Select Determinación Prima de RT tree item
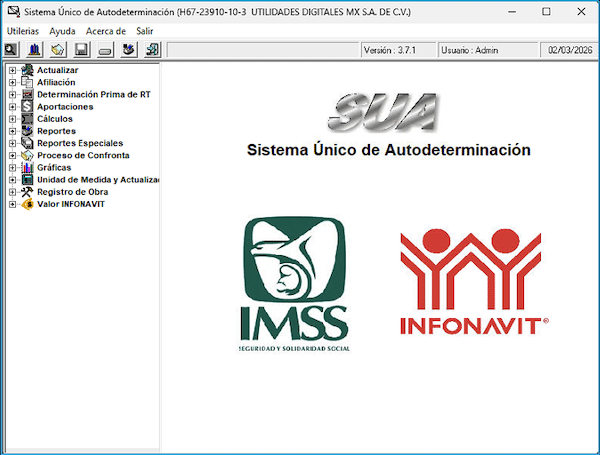This screenshot has width=600, height=455. [x=93, y=94]
